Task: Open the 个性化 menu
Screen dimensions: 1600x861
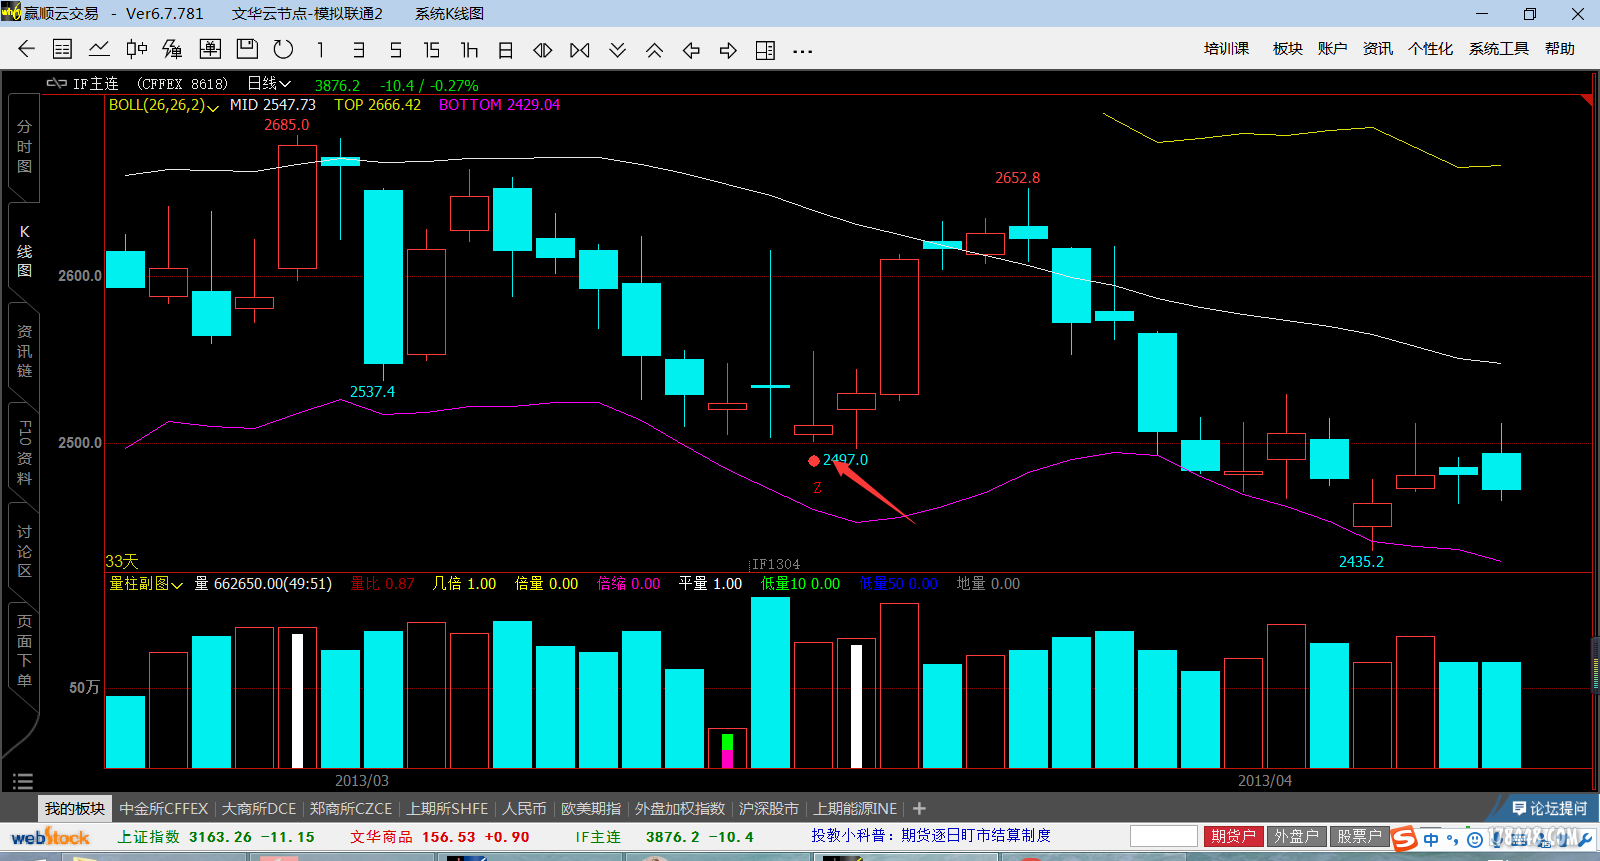Action: 1430,48
